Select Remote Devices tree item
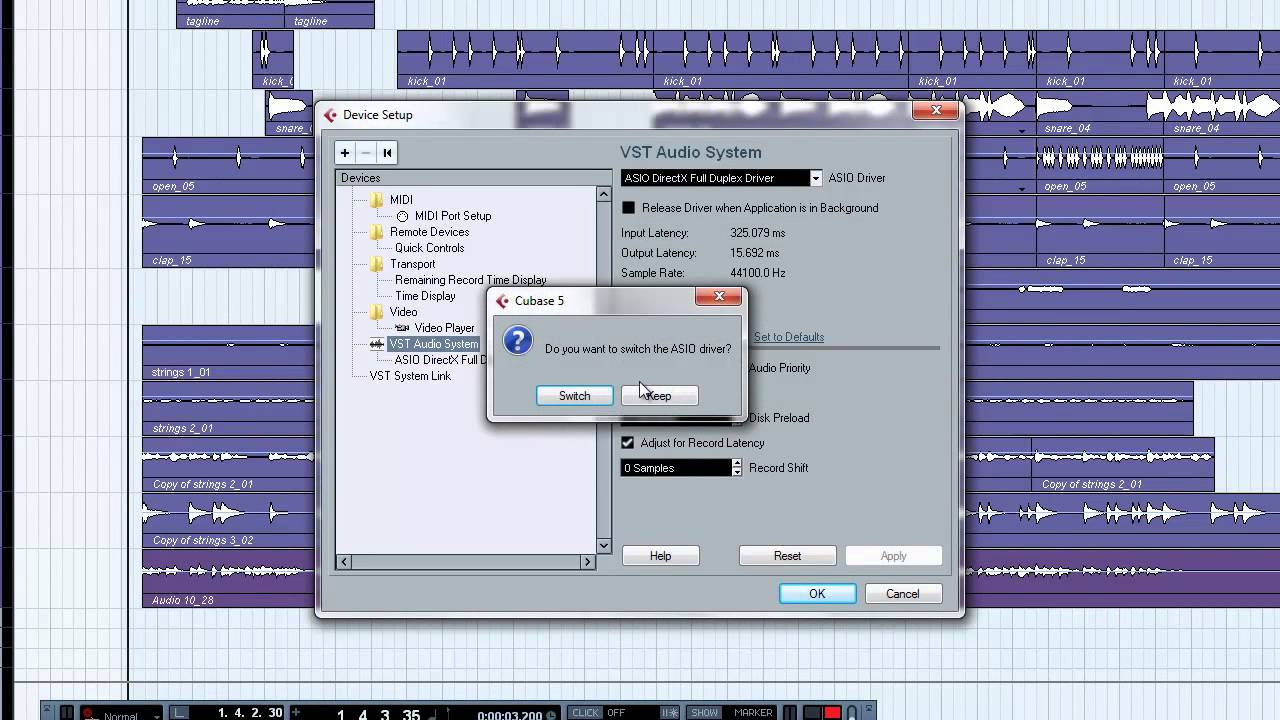The width and height of the screenshot is (1280, 720). point(429,232)
